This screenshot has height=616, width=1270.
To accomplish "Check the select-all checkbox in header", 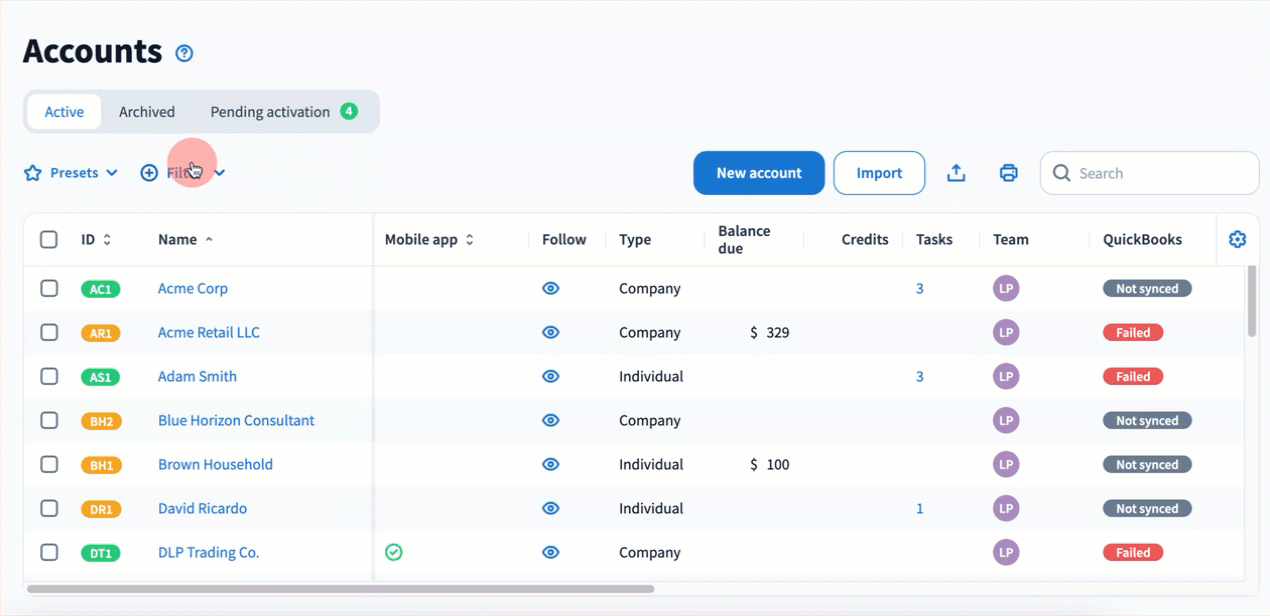I will (x=49, y=240).
